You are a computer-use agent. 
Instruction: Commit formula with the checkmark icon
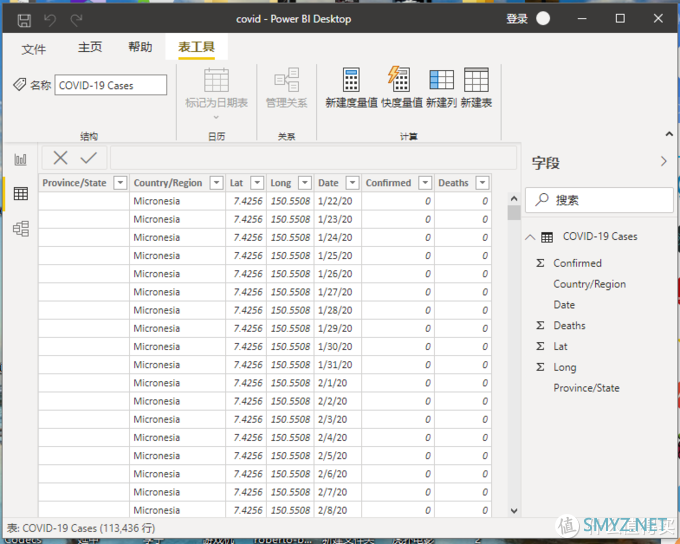click(88, 157)
